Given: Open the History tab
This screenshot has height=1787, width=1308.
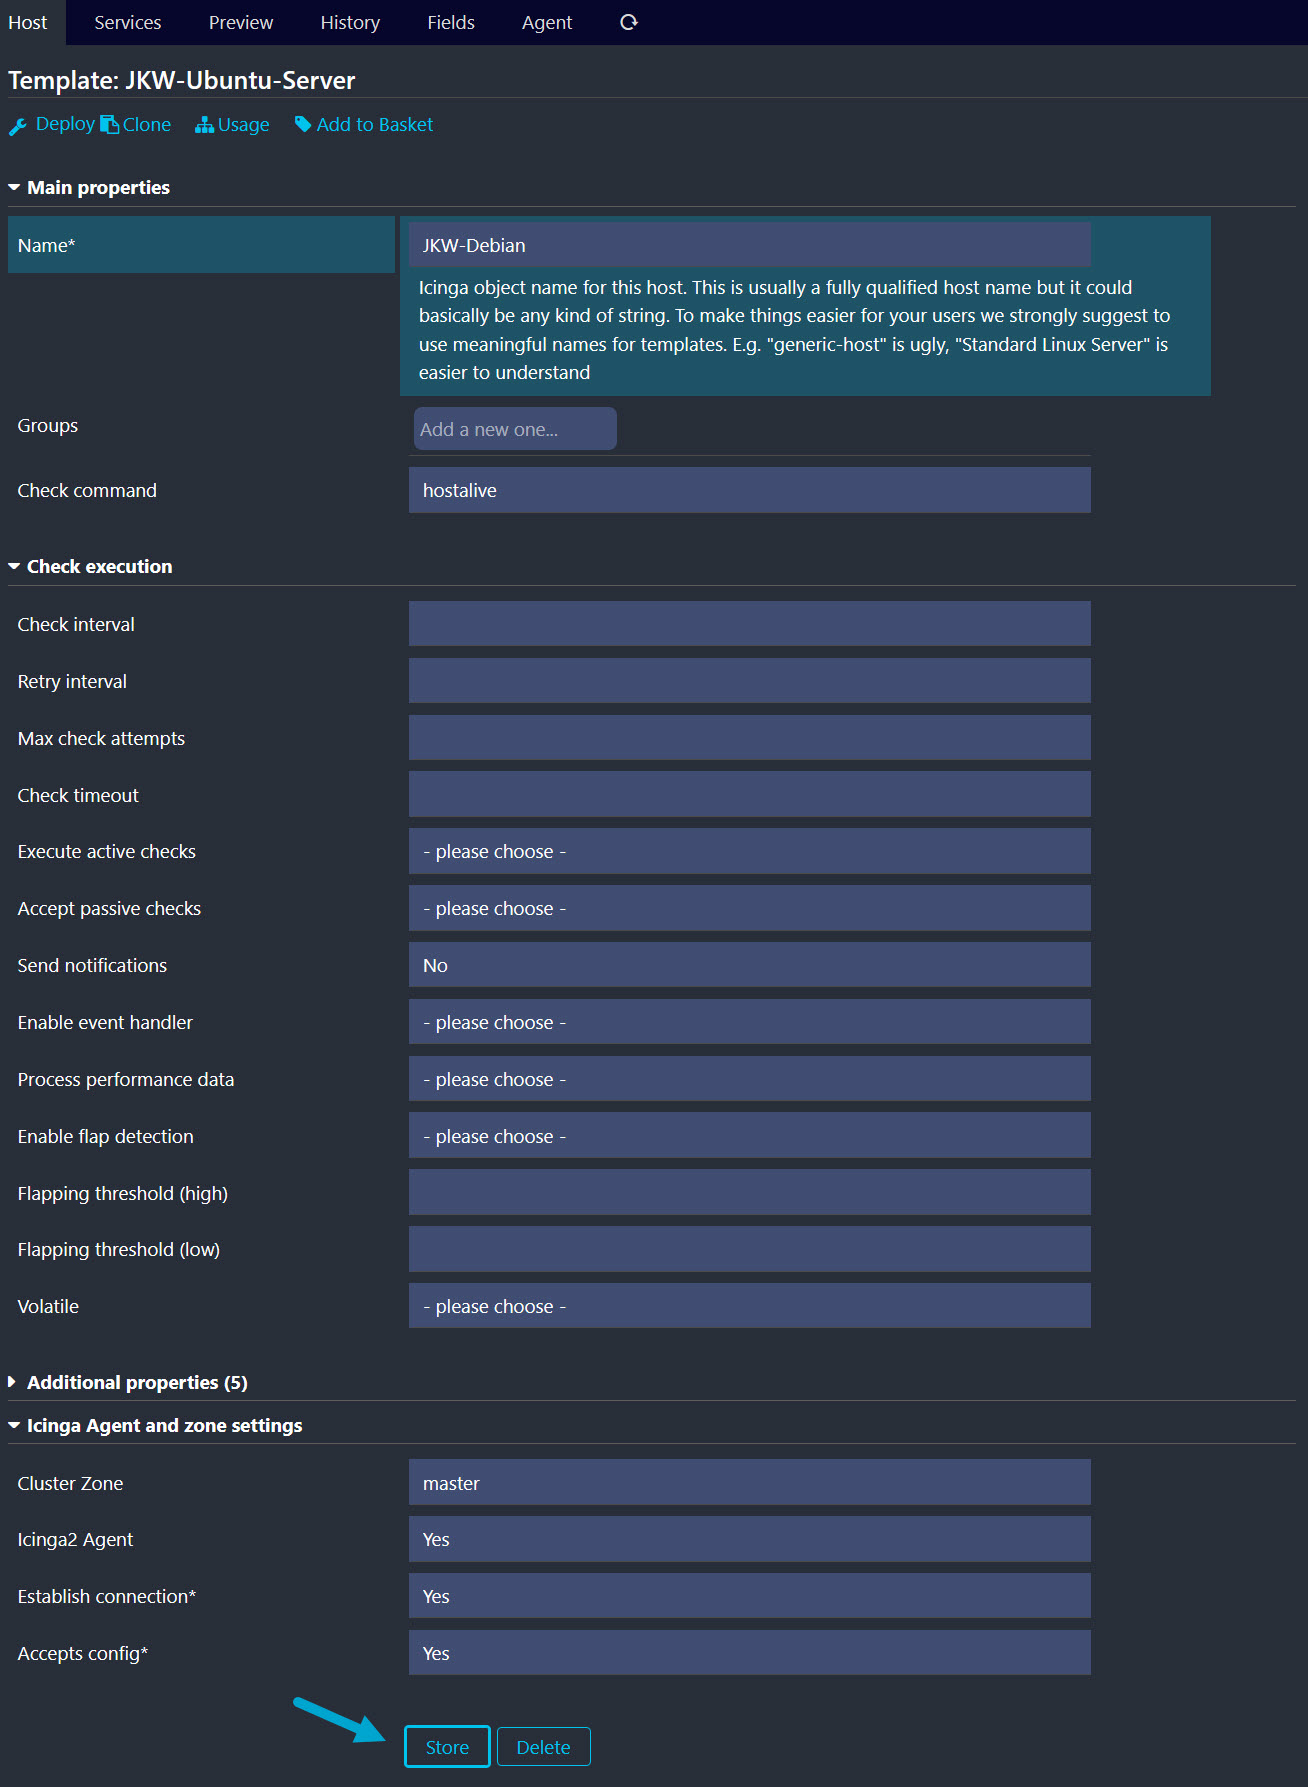Looking at the screenshot, I should [x=350, y=22].
